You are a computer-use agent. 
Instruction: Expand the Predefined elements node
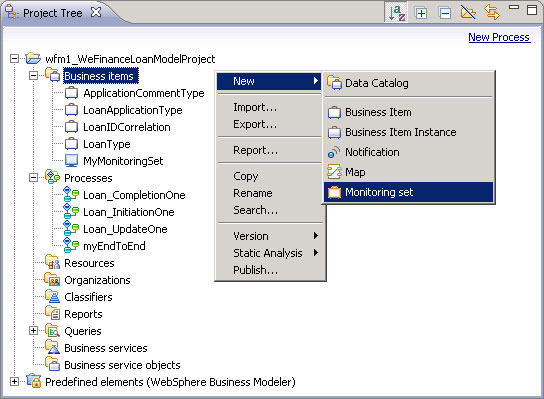click(x=14, y=382)
